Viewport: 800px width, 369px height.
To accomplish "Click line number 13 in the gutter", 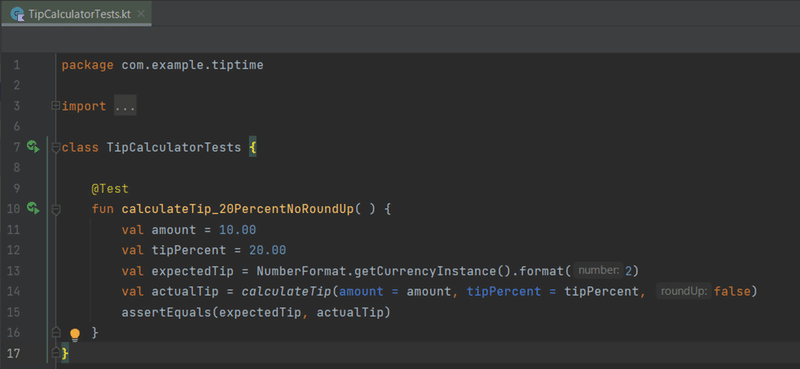I will point(14,270).
